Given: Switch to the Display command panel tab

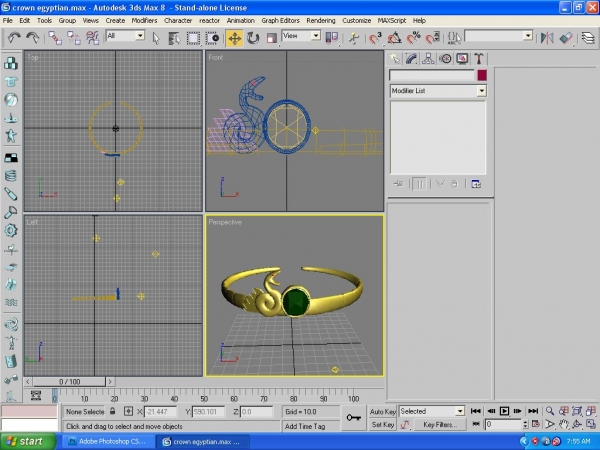Looking at the screenshot, I should pyautogui.click(x=462, y=59).
